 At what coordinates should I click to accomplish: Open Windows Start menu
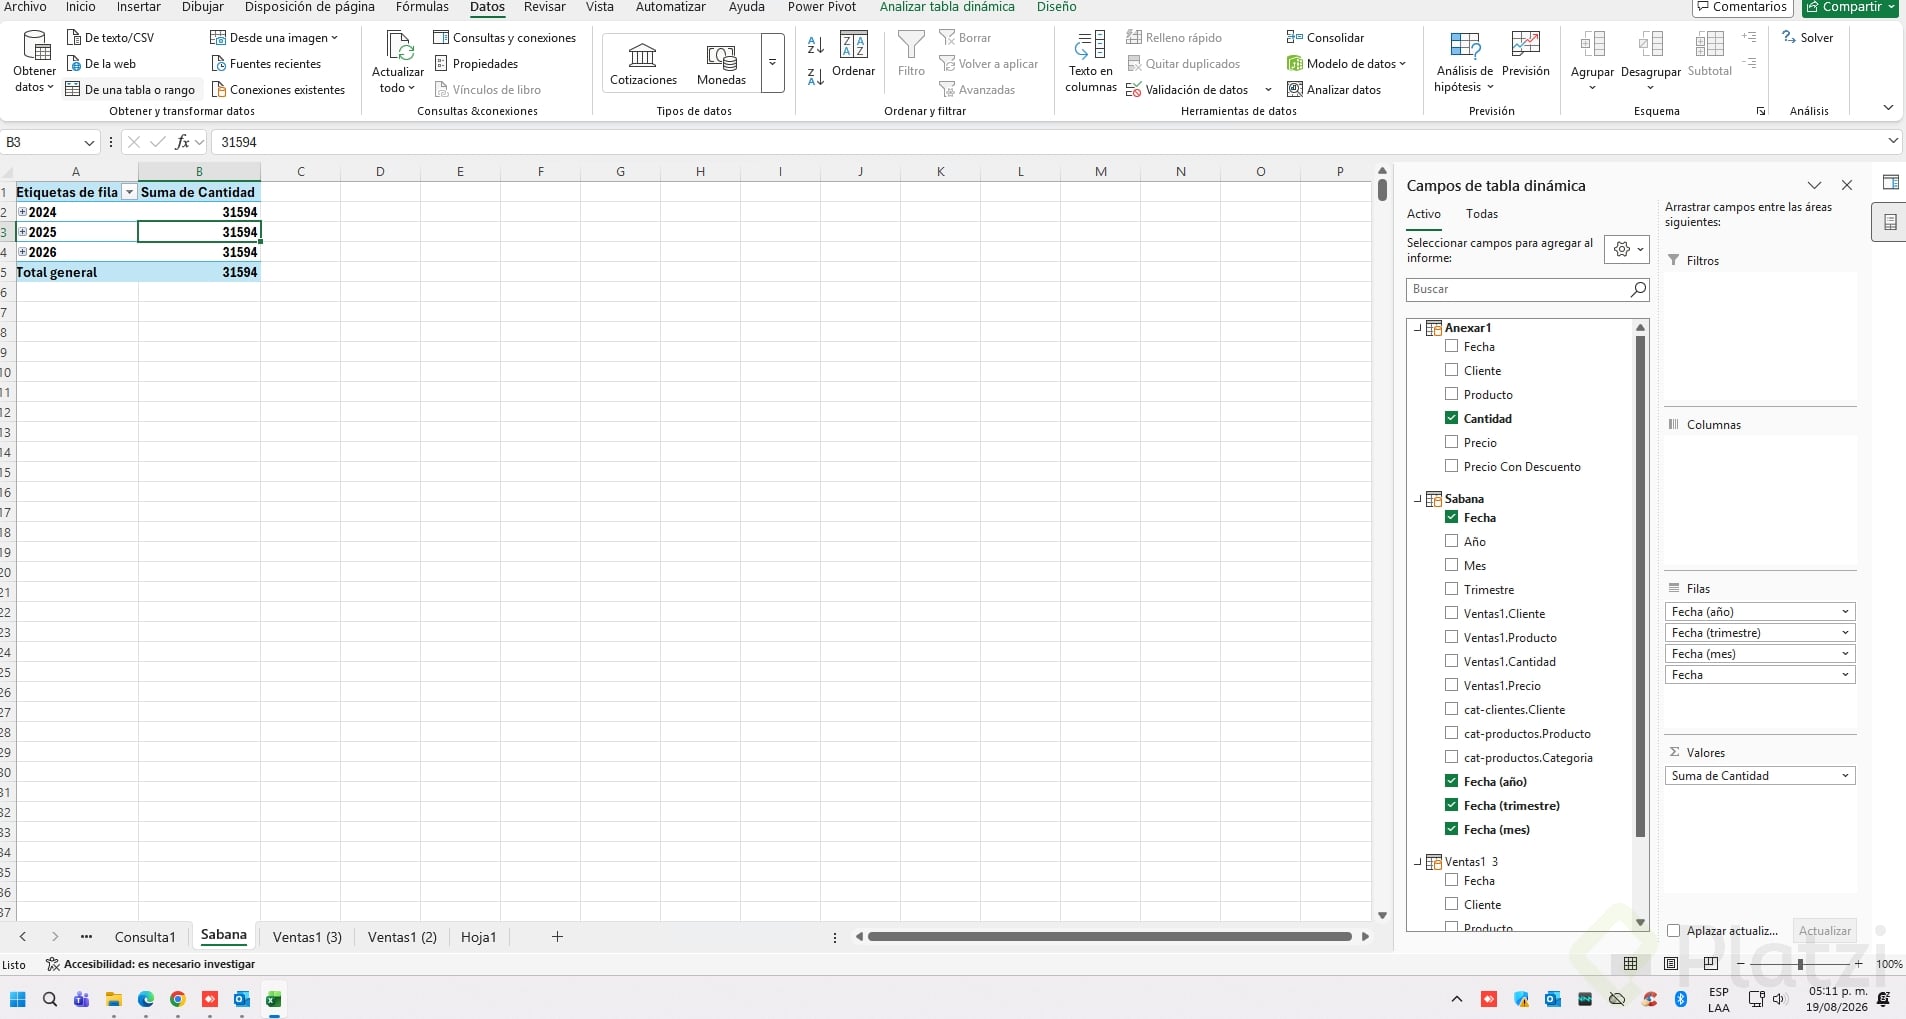coord(18,999)
